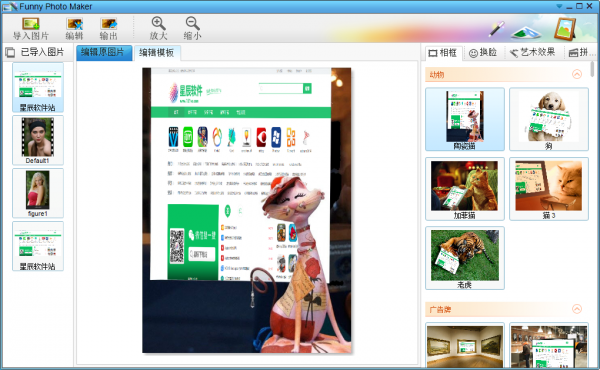The height and width of the screenshot is (370, 600).
Task: Switch to the 编辑模板 tab
Action: 157,53
